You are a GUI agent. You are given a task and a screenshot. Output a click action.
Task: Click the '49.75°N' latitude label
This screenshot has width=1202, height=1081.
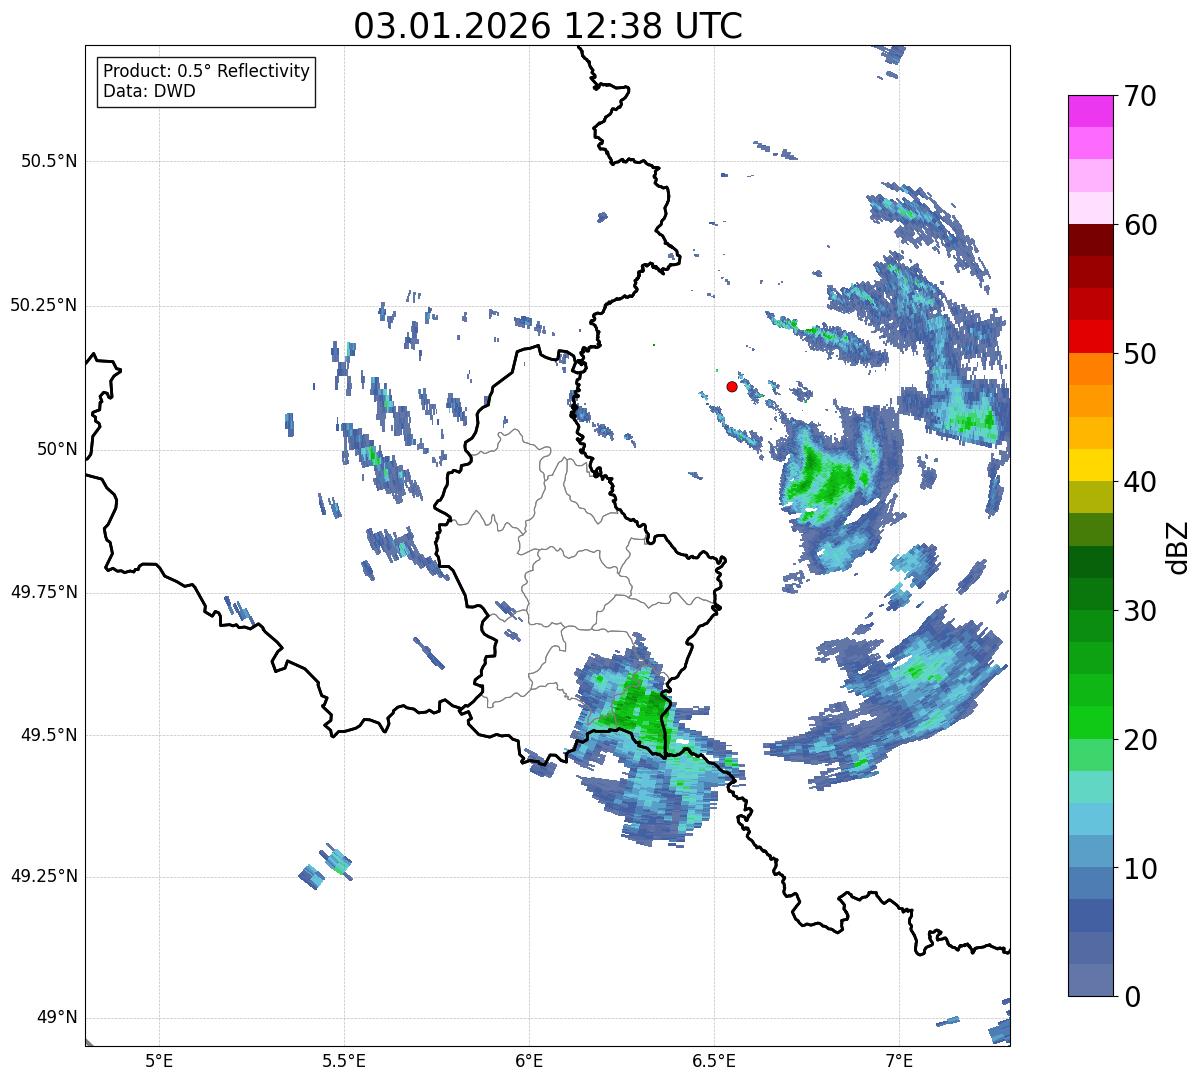click(43, 592)
